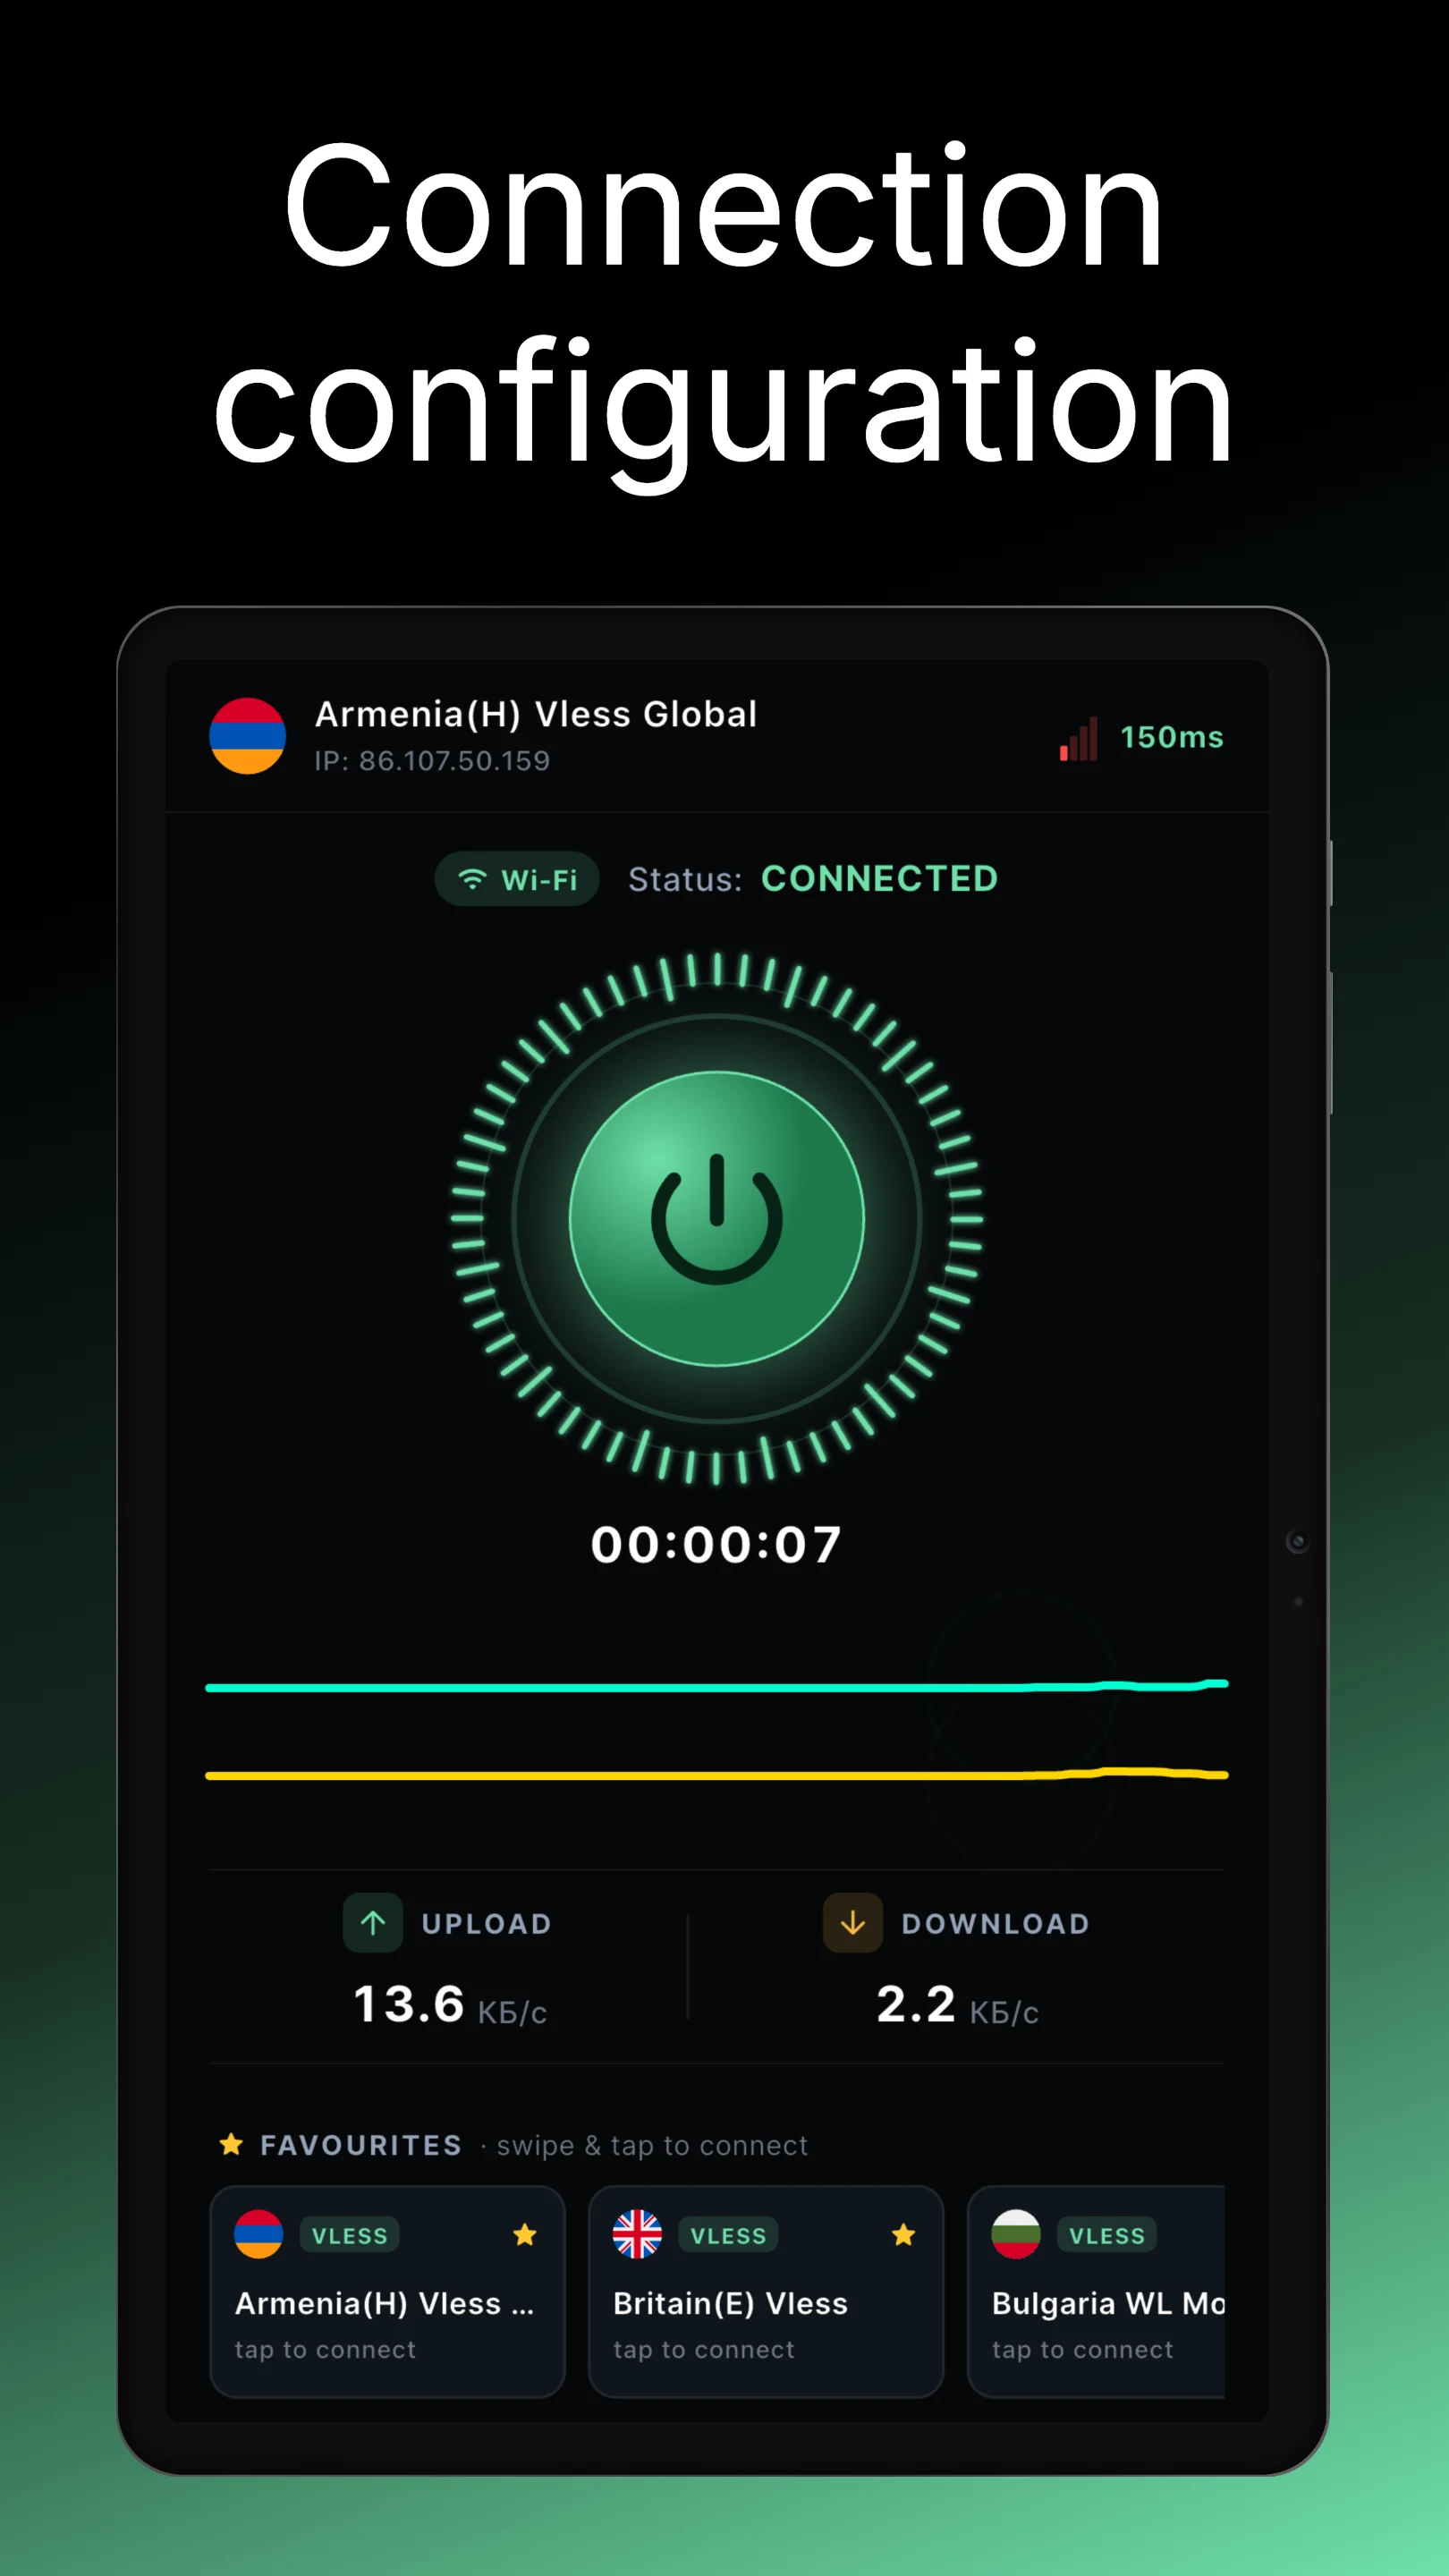
Task: Click the 00:00:07 connection timer
Action: (716, 1544)
